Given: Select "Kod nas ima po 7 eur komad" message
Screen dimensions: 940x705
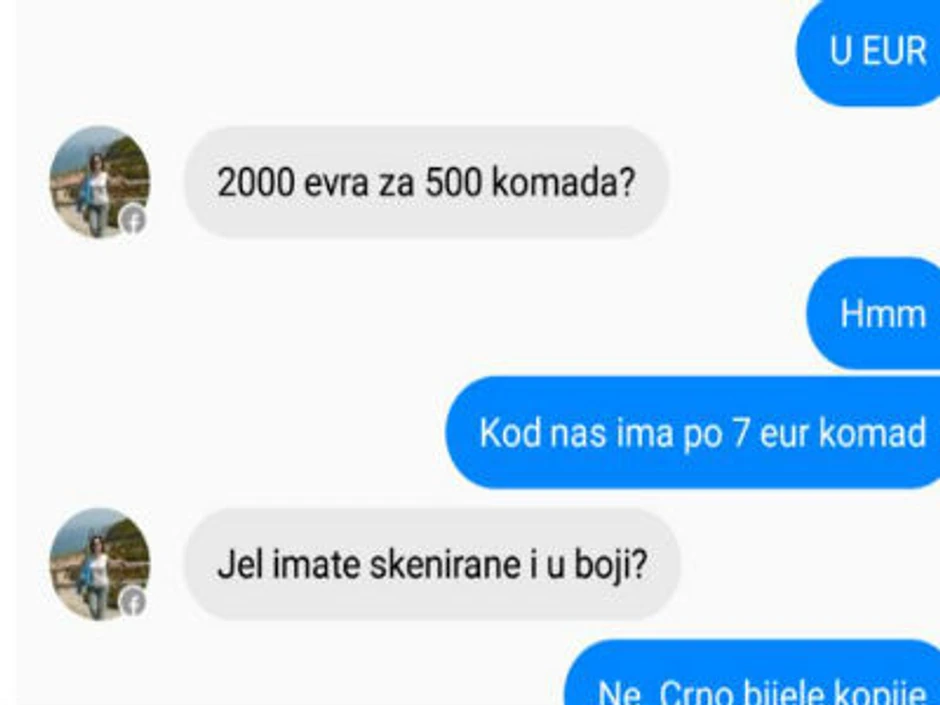Looking at the screenshot, I should pyautogui.click(x=692, y=433).
